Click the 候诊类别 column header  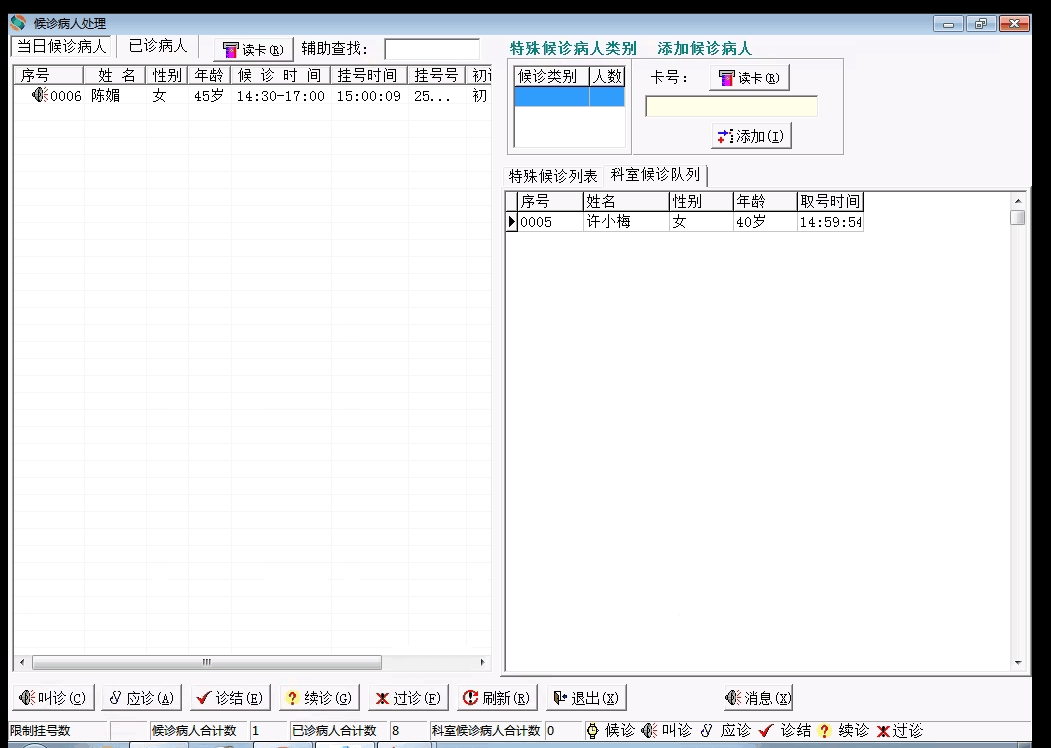pyautogui.click(x=552, y=76)
